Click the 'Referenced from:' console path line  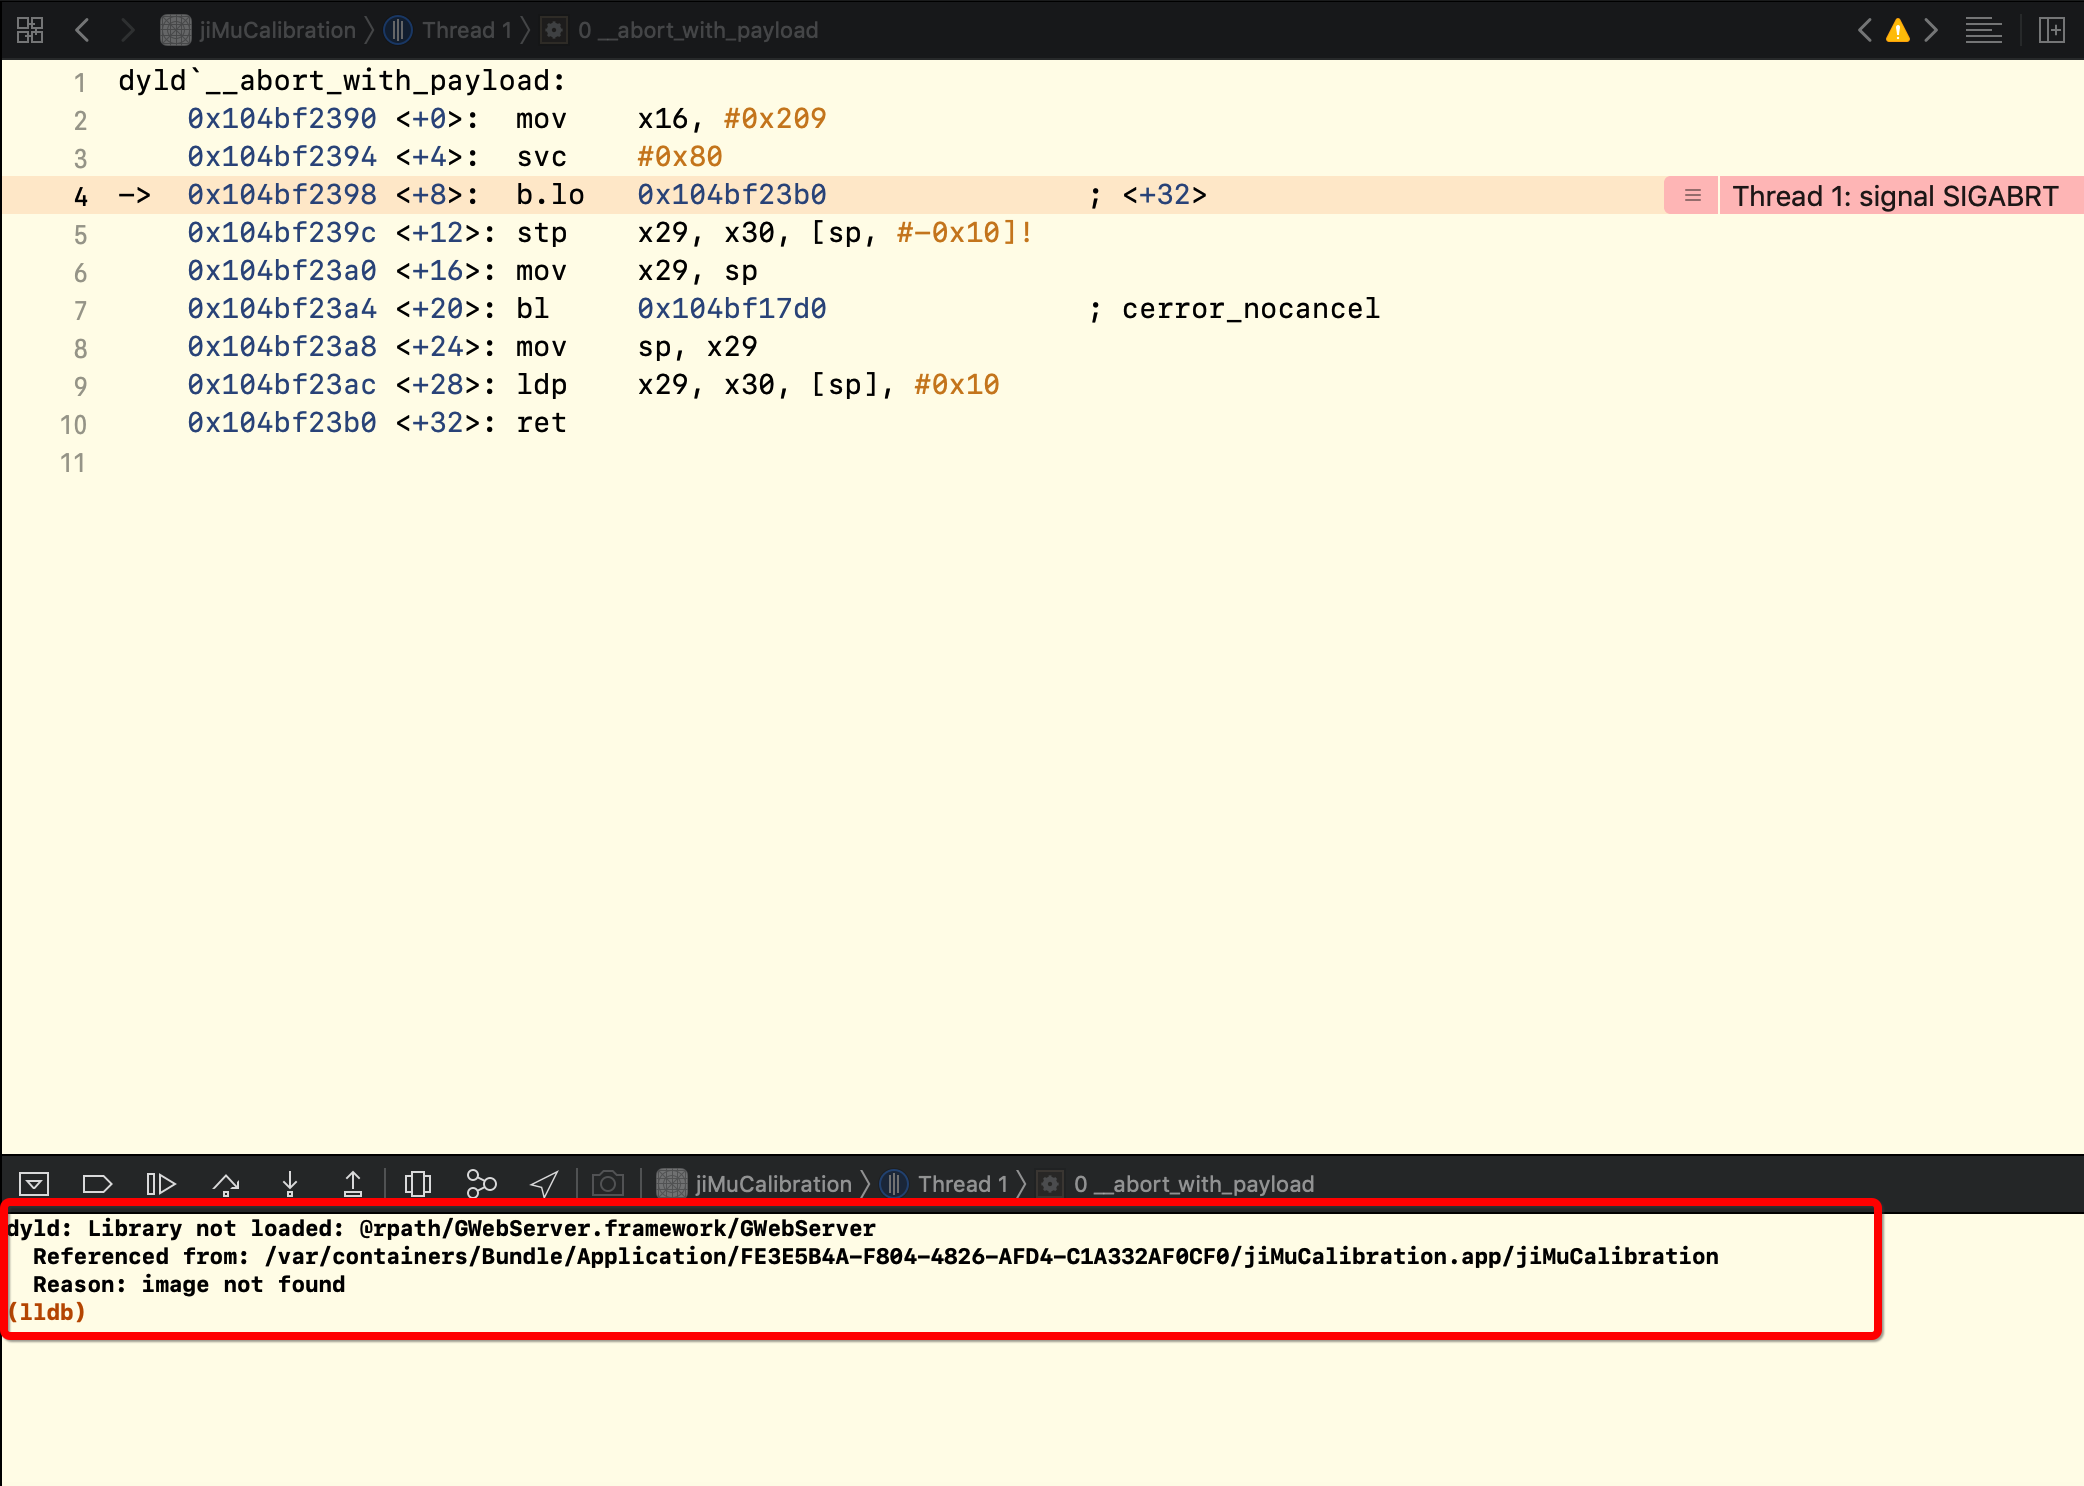pos(876,1256)
